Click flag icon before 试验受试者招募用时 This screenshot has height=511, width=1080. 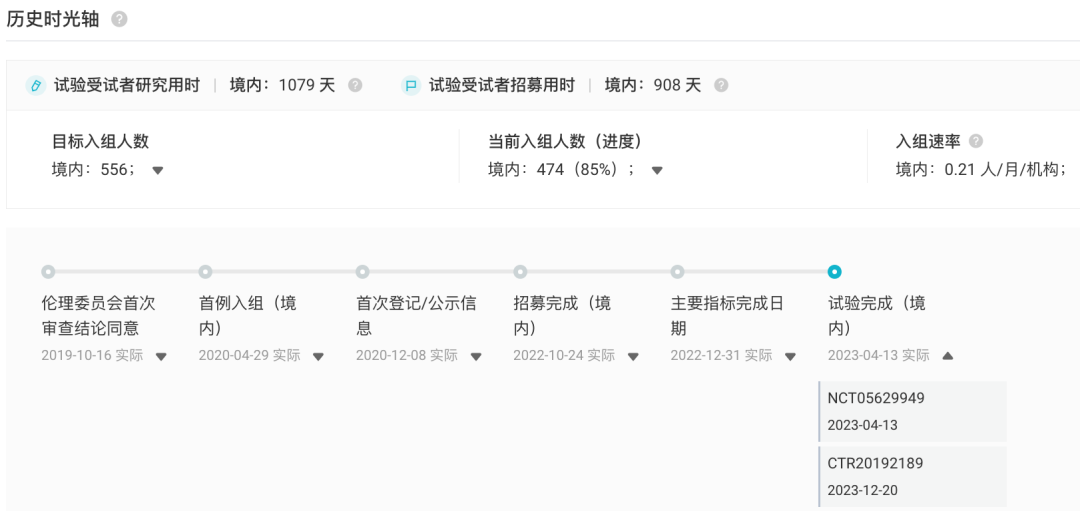pos(411,85)
